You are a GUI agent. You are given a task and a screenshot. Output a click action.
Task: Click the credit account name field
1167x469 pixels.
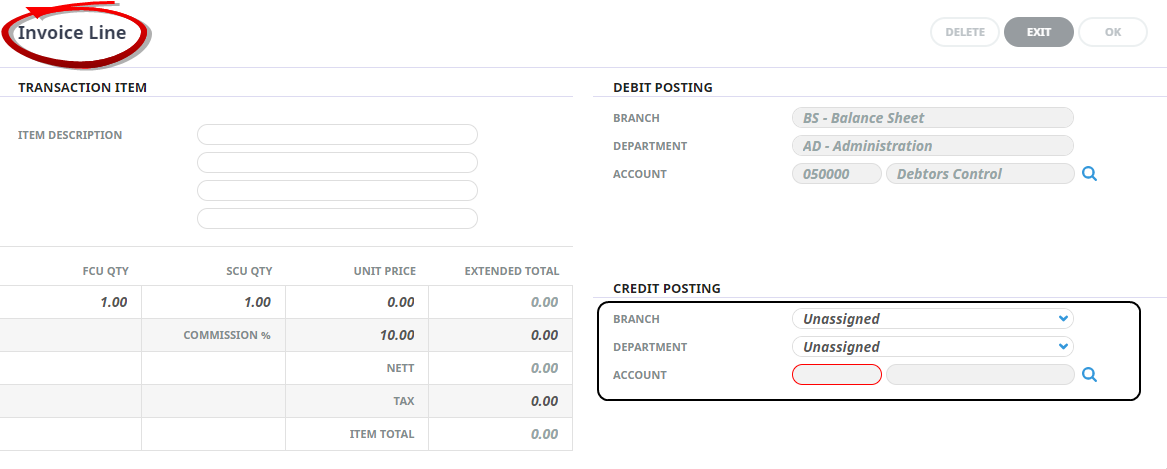coord(979,375)
